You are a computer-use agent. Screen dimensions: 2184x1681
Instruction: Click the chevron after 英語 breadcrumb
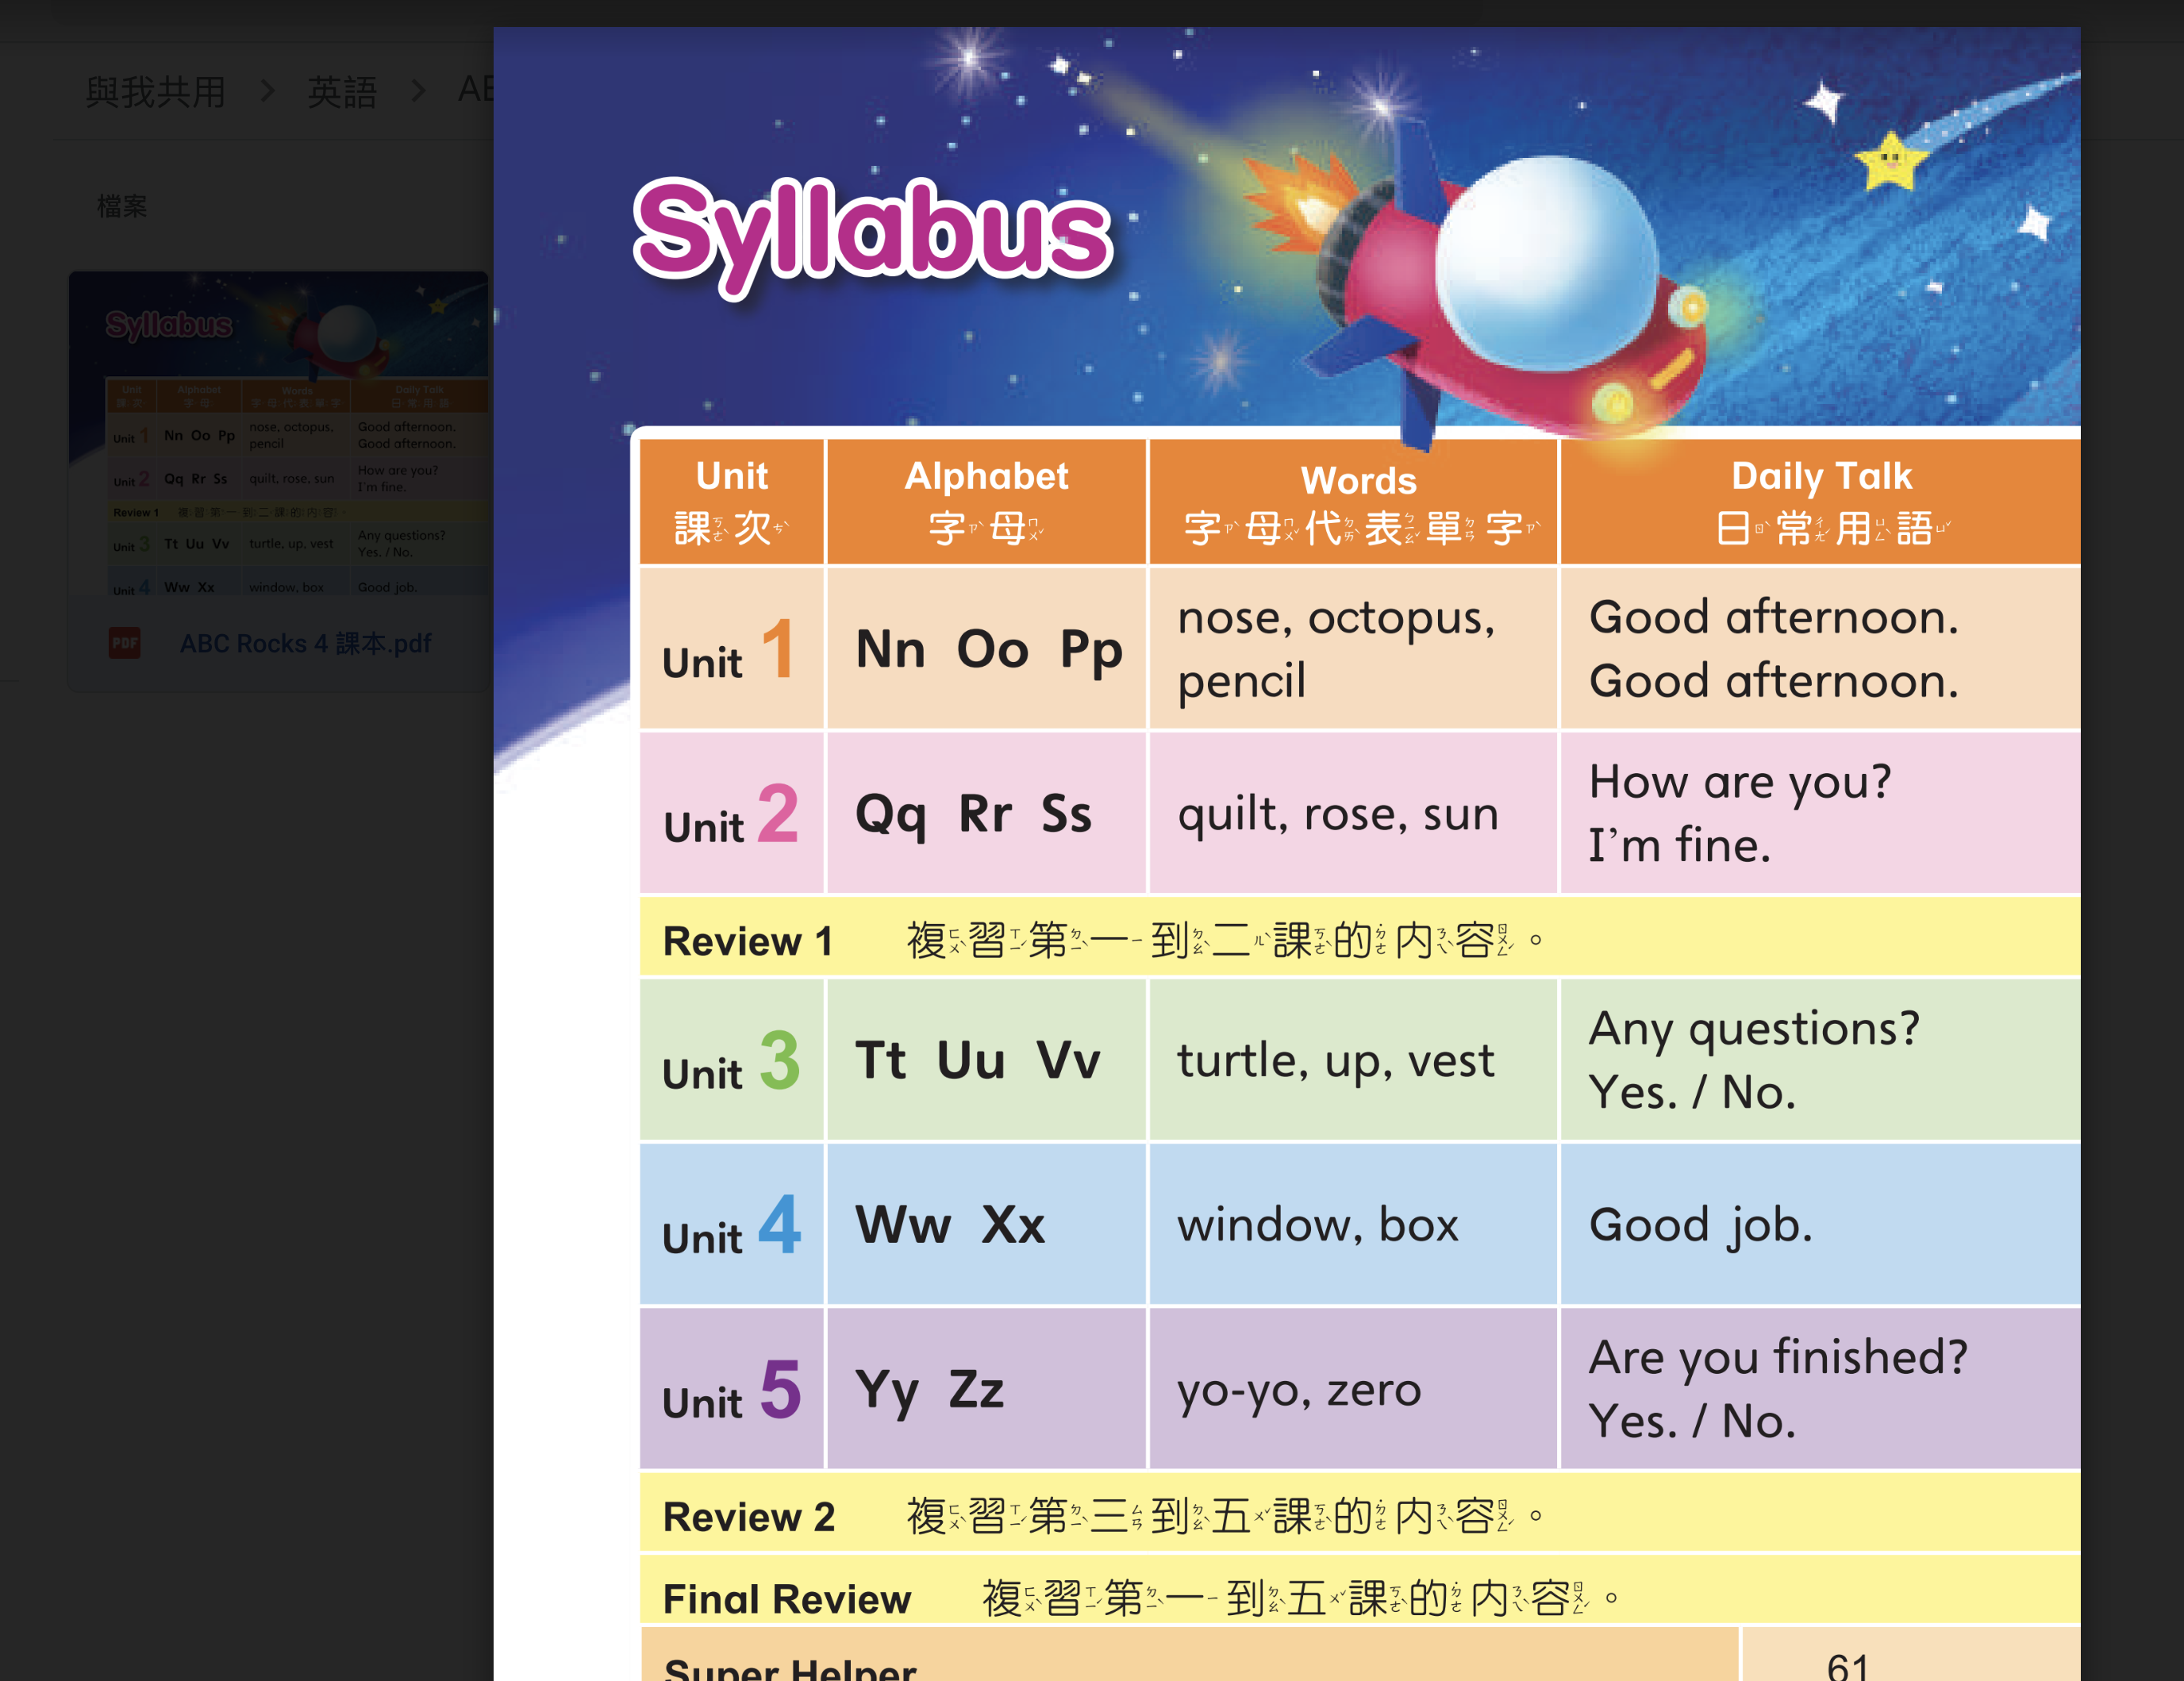[x=418, y=92]
